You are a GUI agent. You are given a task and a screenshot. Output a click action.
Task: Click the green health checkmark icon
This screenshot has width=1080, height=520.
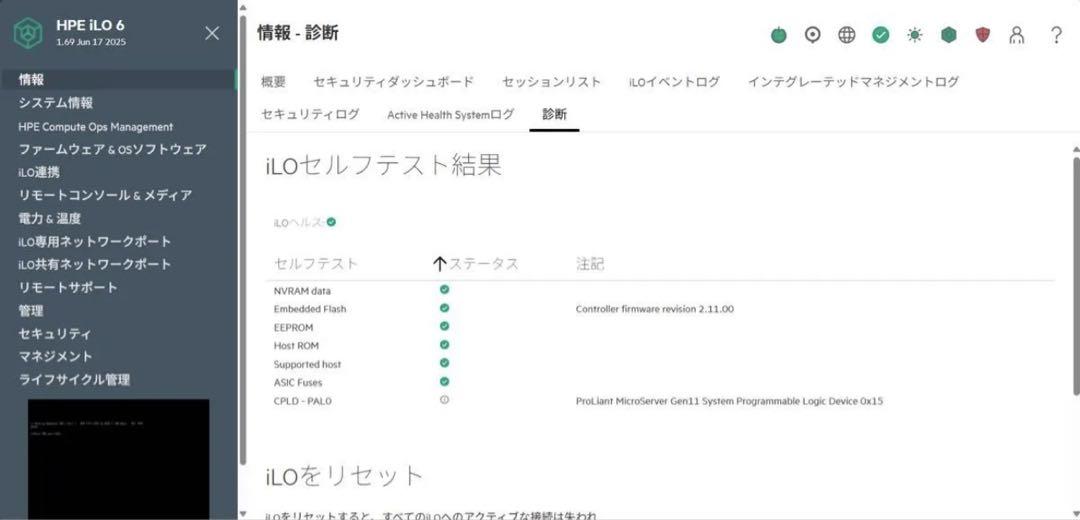(880, 35)
